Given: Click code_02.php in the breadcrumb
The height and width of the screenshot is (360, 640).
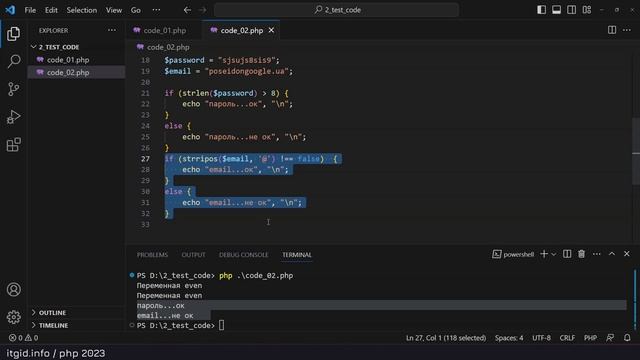Looking at the screenshot, I should pos(168,47).
